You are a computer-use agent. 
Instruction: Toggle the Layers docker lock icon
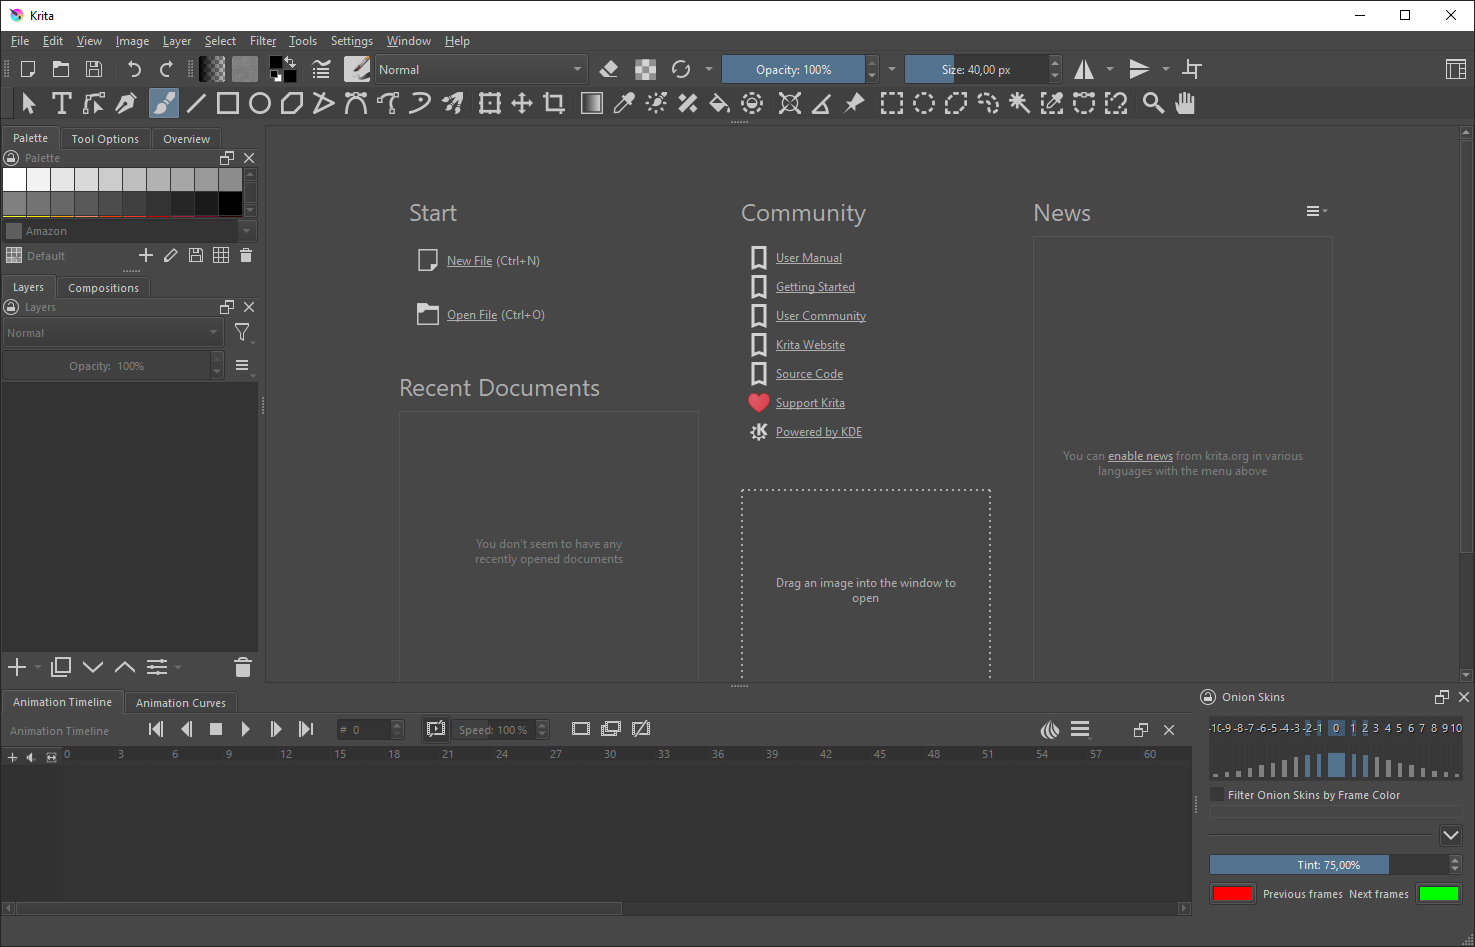pos(12,307)
